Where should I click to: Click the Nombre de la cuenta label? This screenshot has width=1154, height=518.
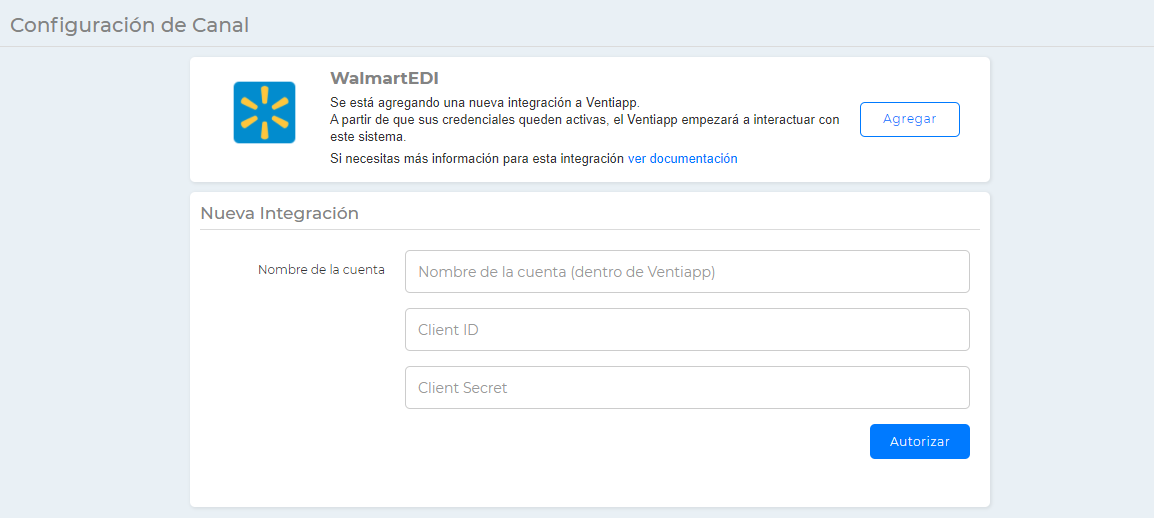321,270
